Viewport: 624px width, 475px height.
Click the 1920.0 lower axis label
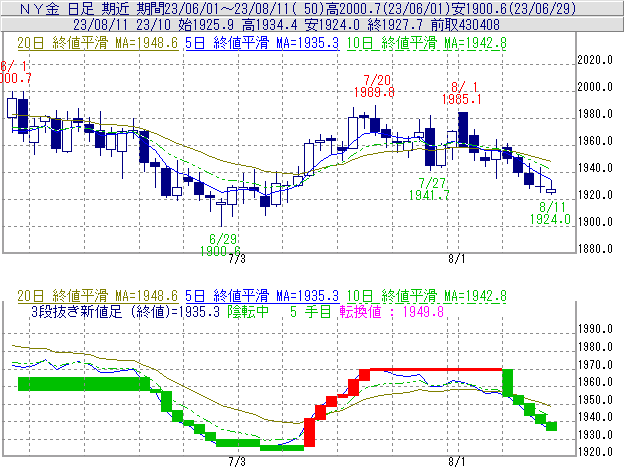pyautogui.click(x=595, y=452)
